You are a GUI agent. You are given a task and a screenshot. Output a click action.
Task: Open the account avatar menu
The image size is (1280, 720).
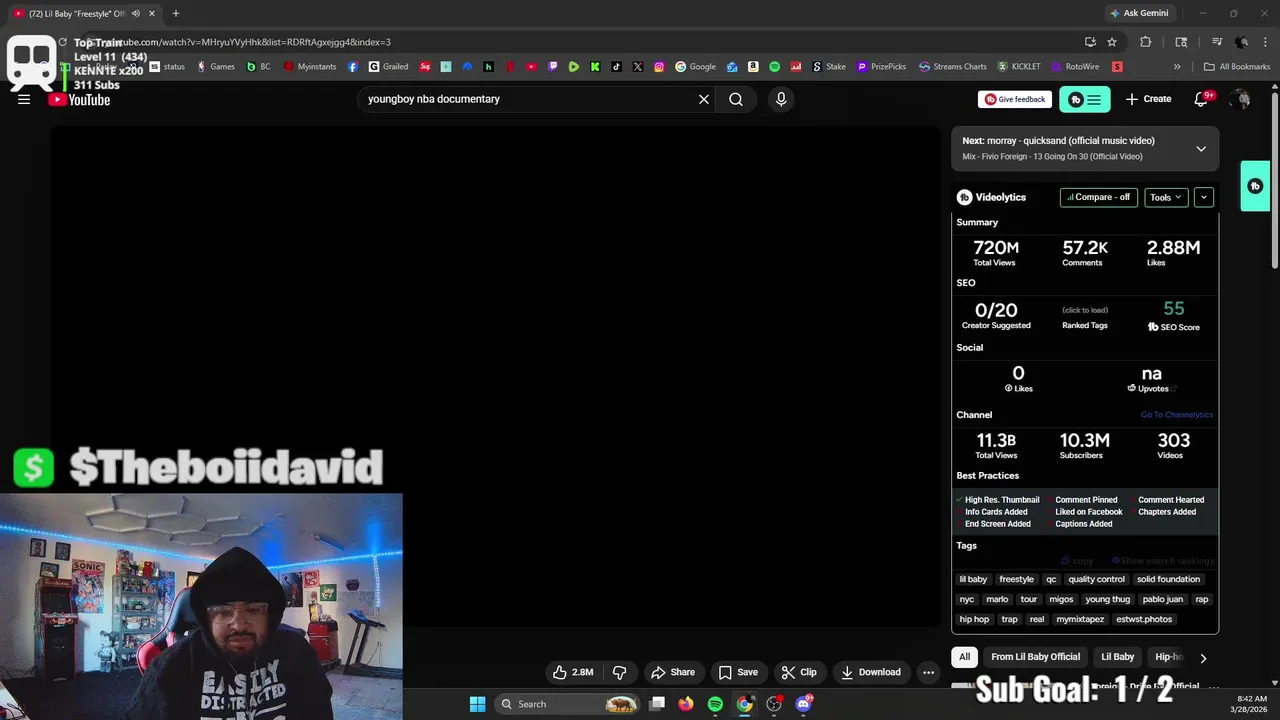pos(1241,99)
